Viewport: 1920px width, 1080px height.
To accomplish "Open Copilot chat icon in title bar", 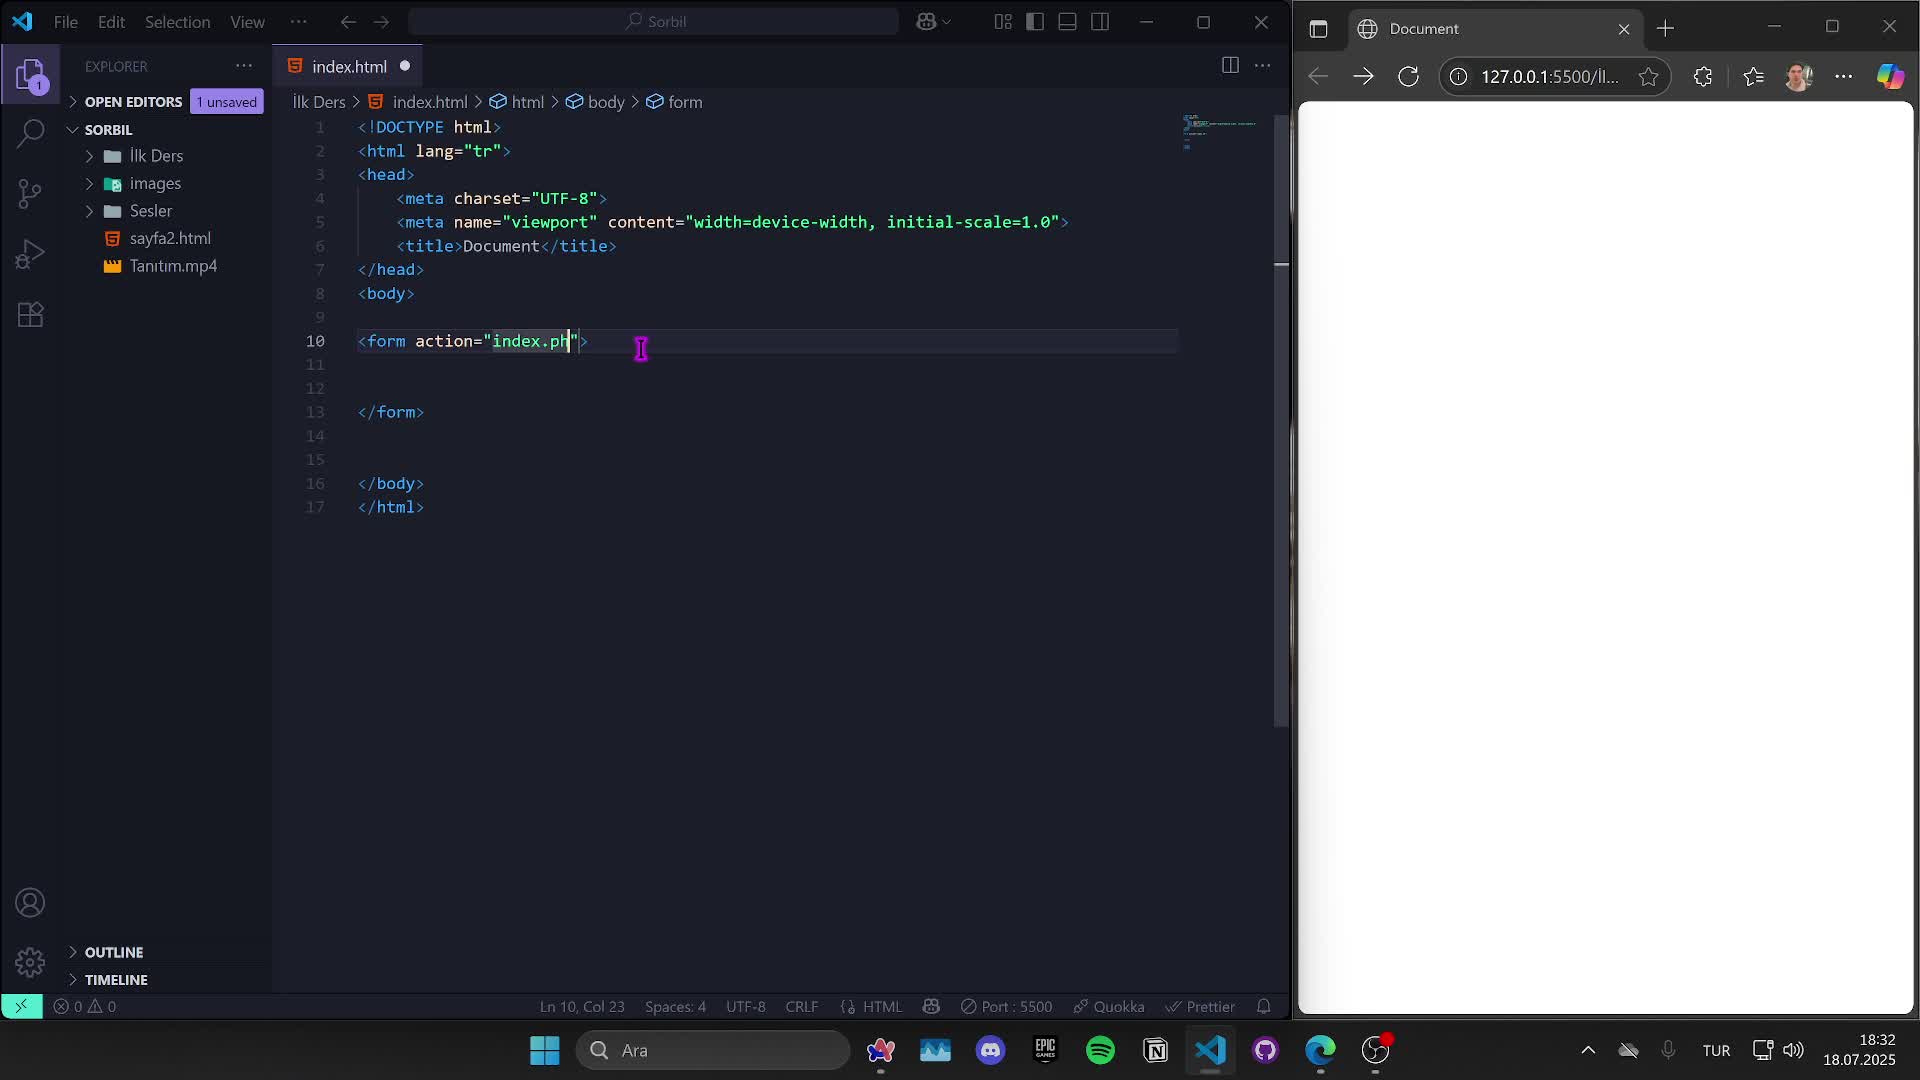I will click(926, 22).
